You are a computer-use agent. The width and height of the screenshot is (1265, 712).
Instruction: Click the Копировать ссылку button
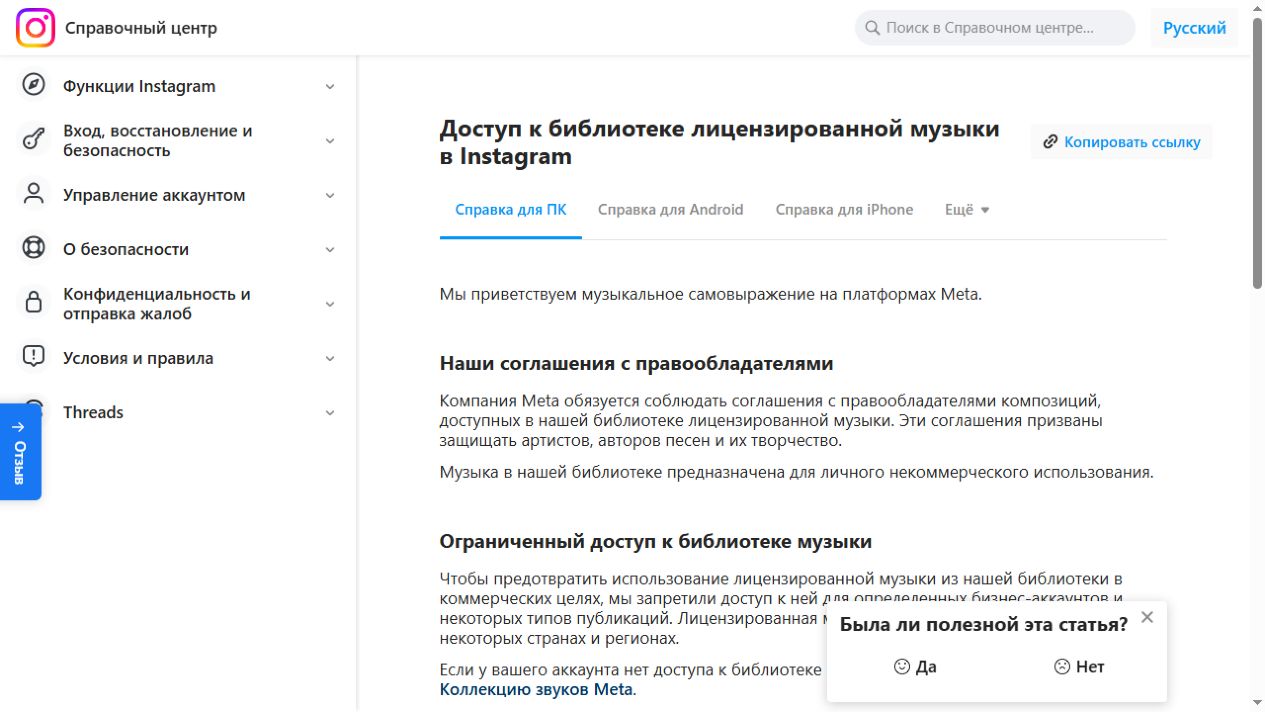(x=1121, y=142)
